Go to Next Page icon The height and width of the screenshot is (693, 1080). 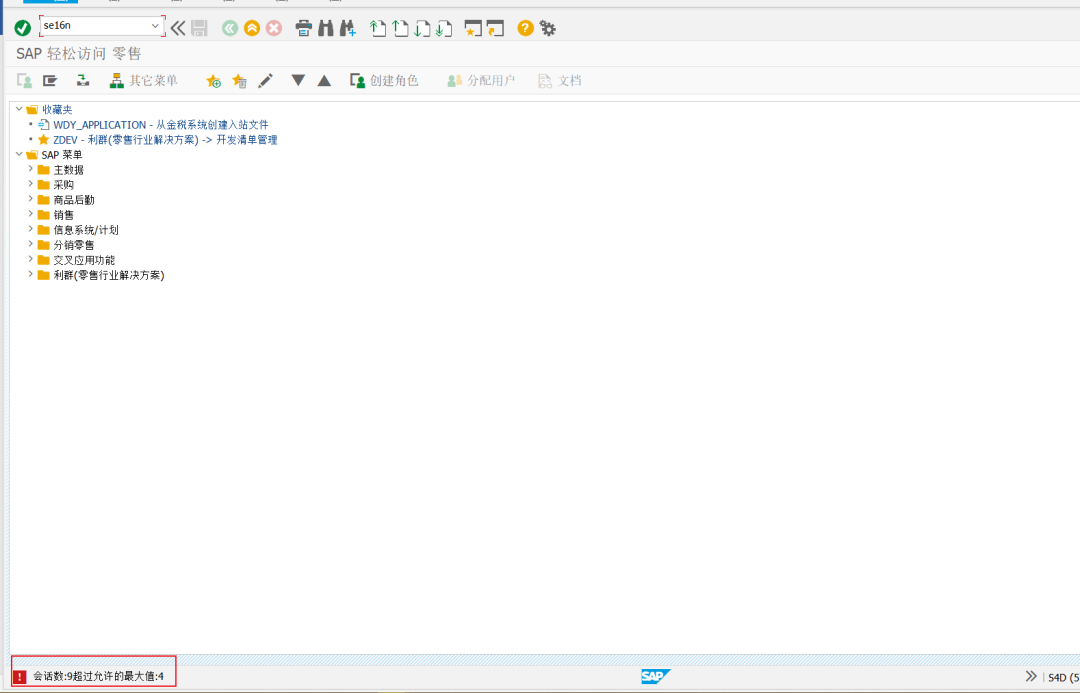[422, 28]
